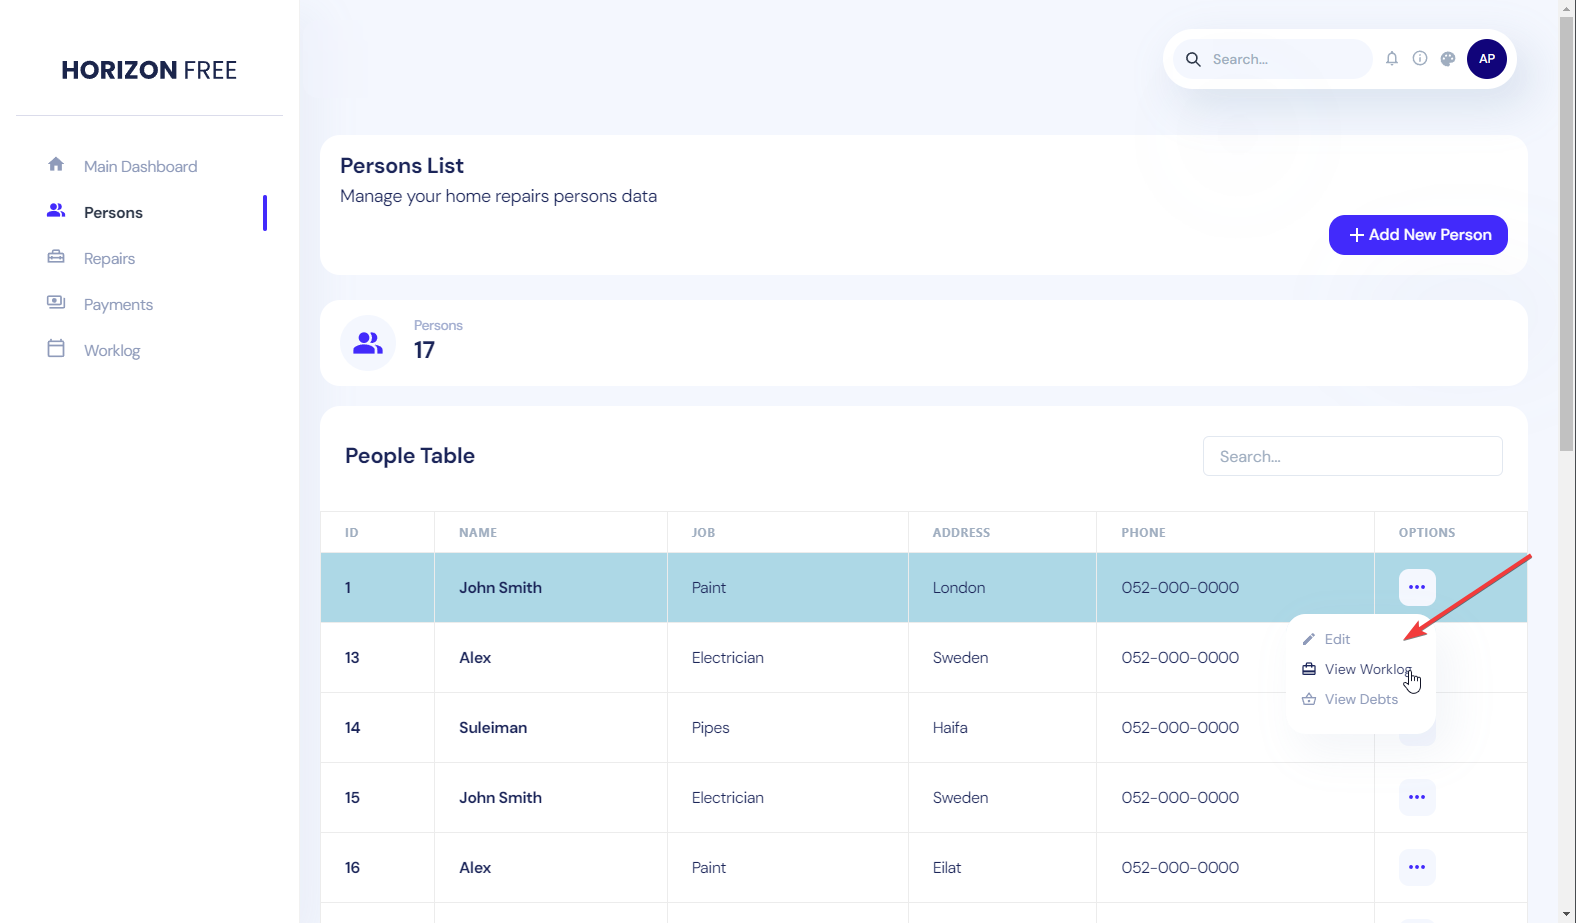Image resolution: width=1576 pixels, height=923 pixels.
Task: Click the Payments sidebar icon
Action: [x=56, y=302]
